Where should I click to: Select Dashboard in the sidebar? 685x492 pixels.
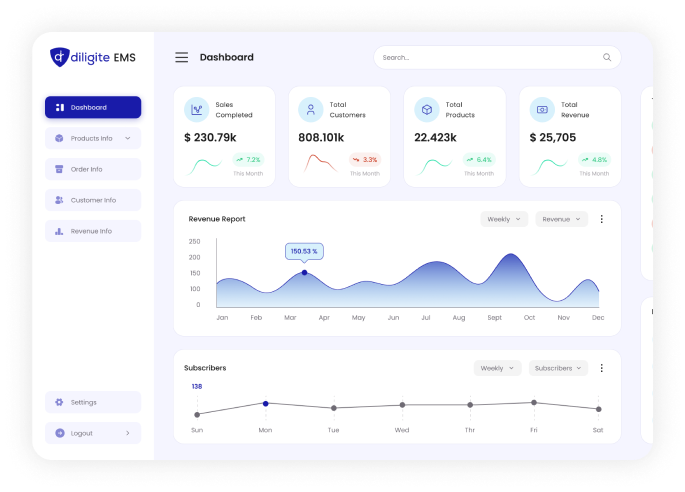click(x=93, y=107)
